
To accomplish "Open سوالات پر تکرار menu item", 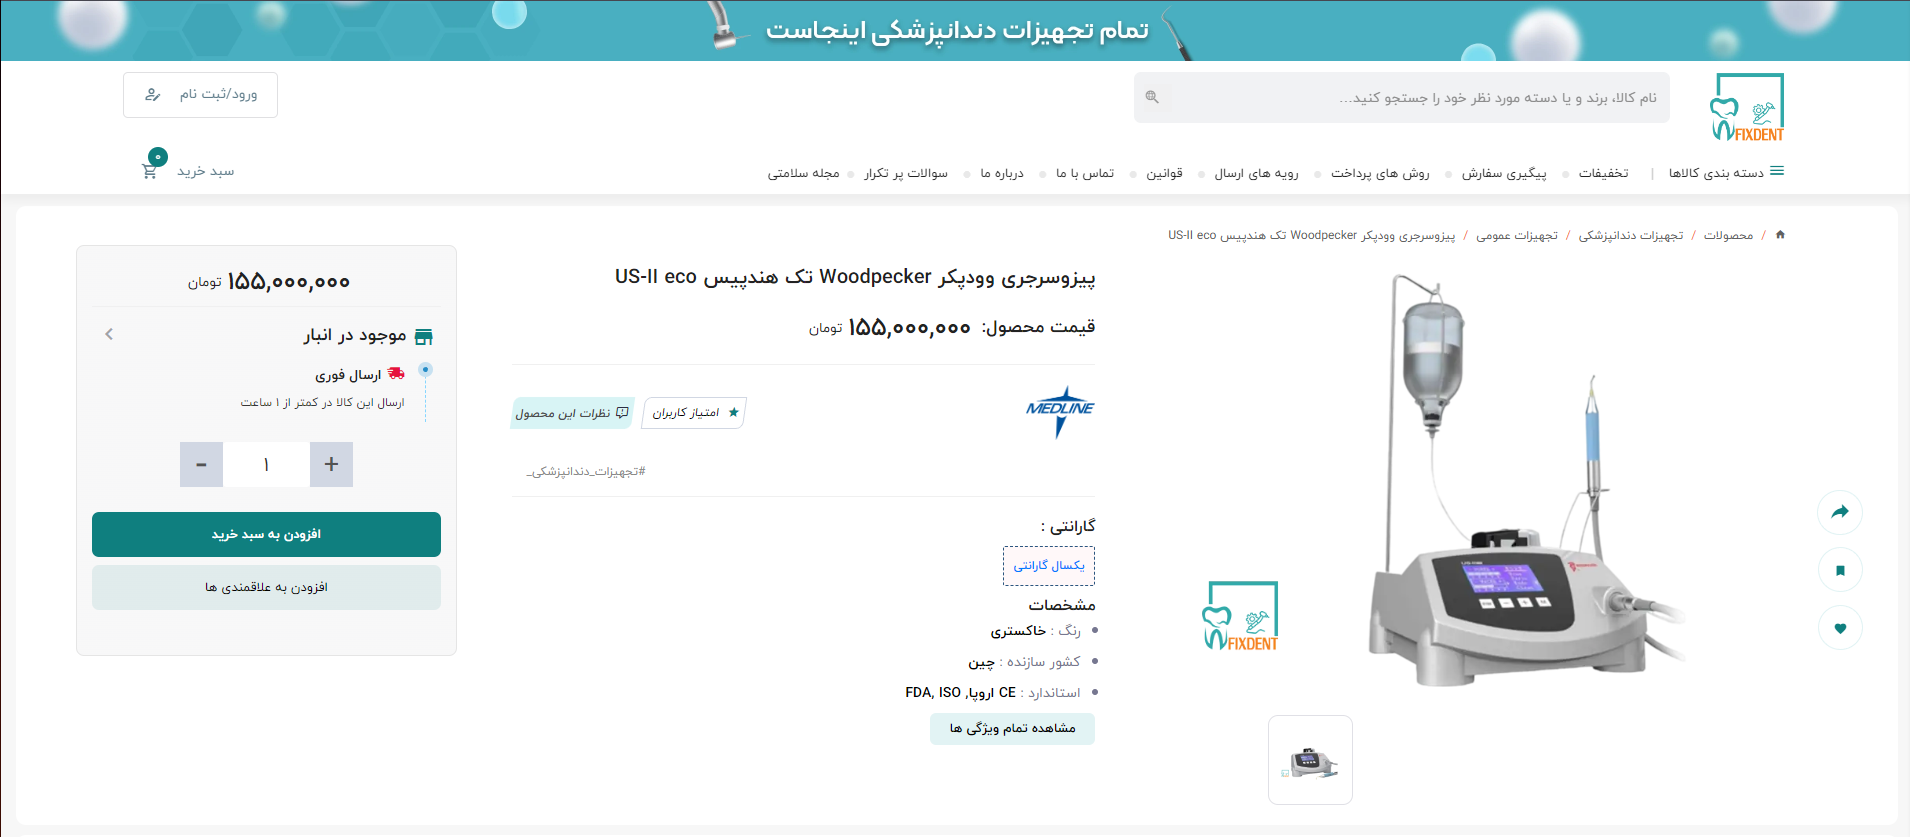I will click(x=906, y=173).
